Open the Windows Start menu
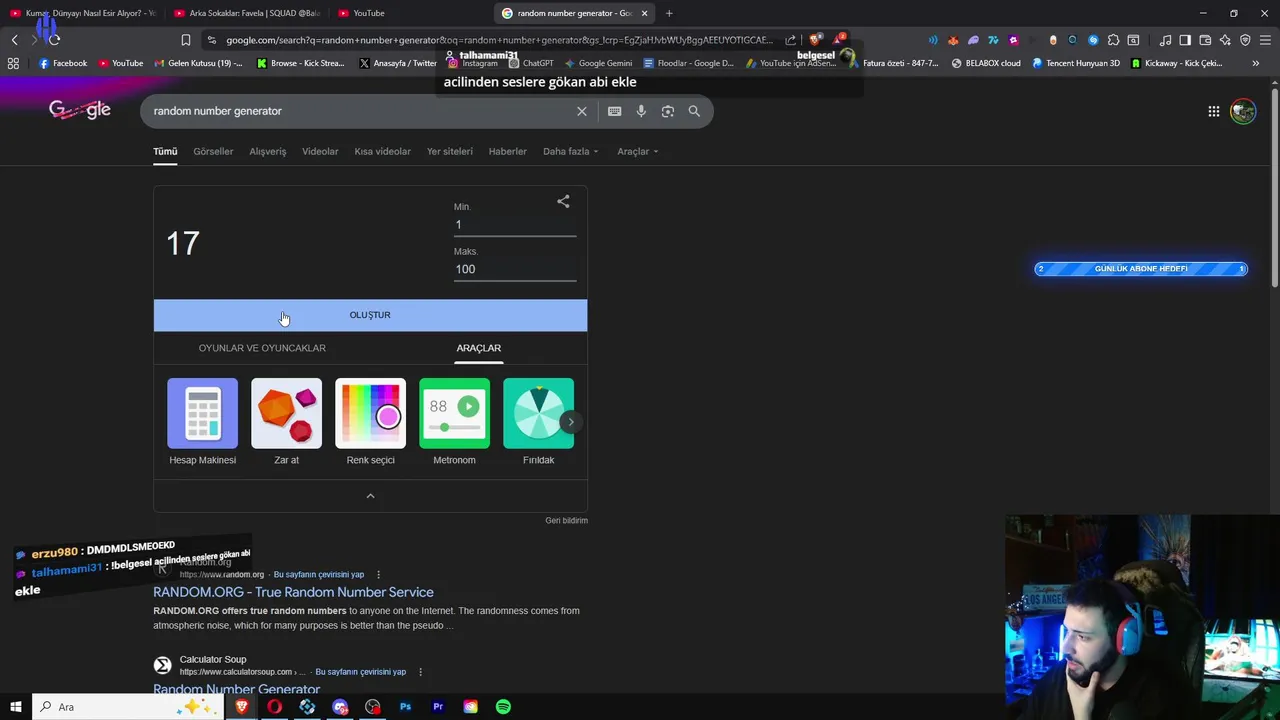Screen dimensions: 1280x720 click(15, 707)
